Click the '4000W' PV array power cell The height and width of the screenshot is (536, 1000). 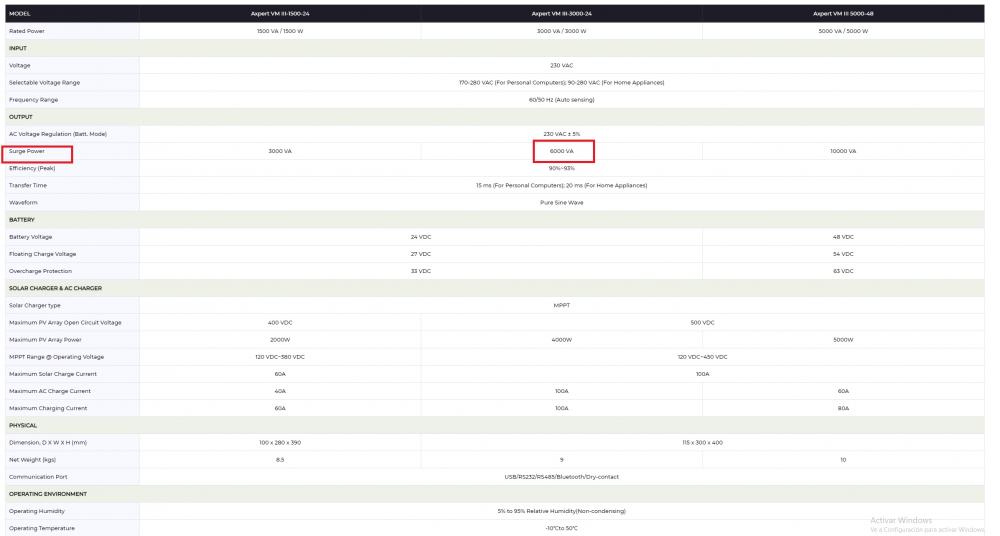562,339
